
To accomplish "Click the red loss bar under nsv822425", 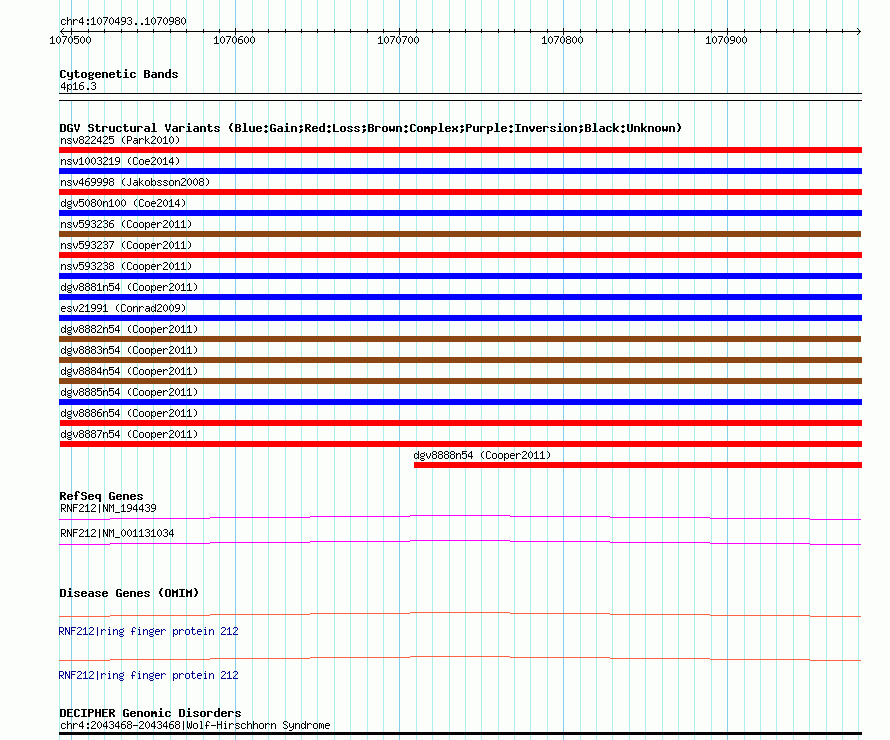I will pyautogui.click(x=460, y=150).
